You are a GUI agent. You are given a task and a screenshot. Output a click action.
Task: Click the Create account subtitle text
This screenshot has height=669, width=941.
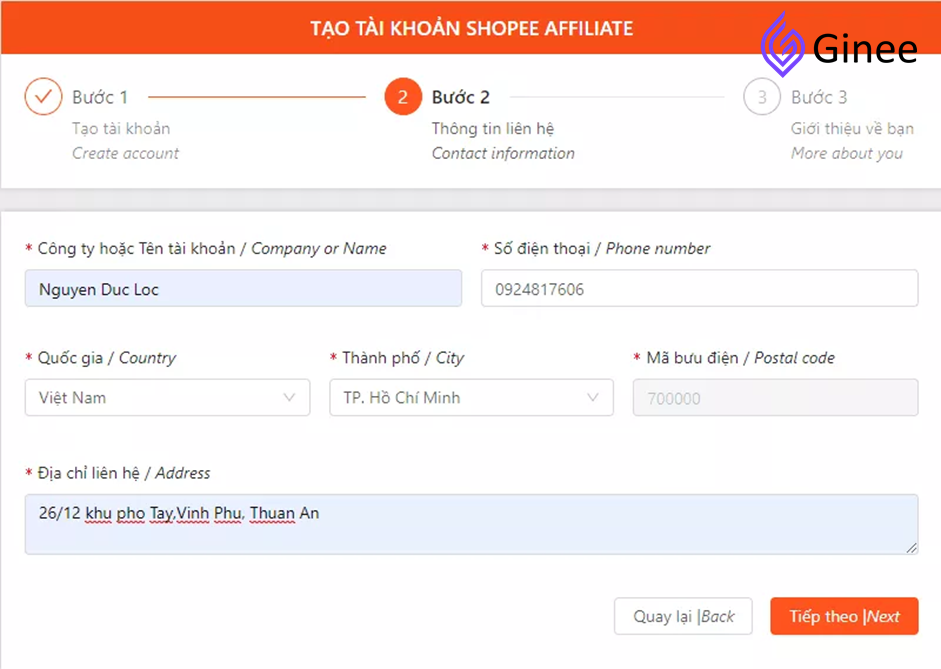click(125, 154)
